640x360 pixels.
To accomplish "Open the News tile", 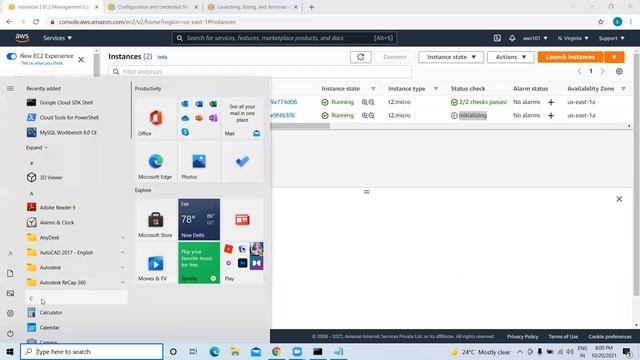I will [x=242, y=220].
